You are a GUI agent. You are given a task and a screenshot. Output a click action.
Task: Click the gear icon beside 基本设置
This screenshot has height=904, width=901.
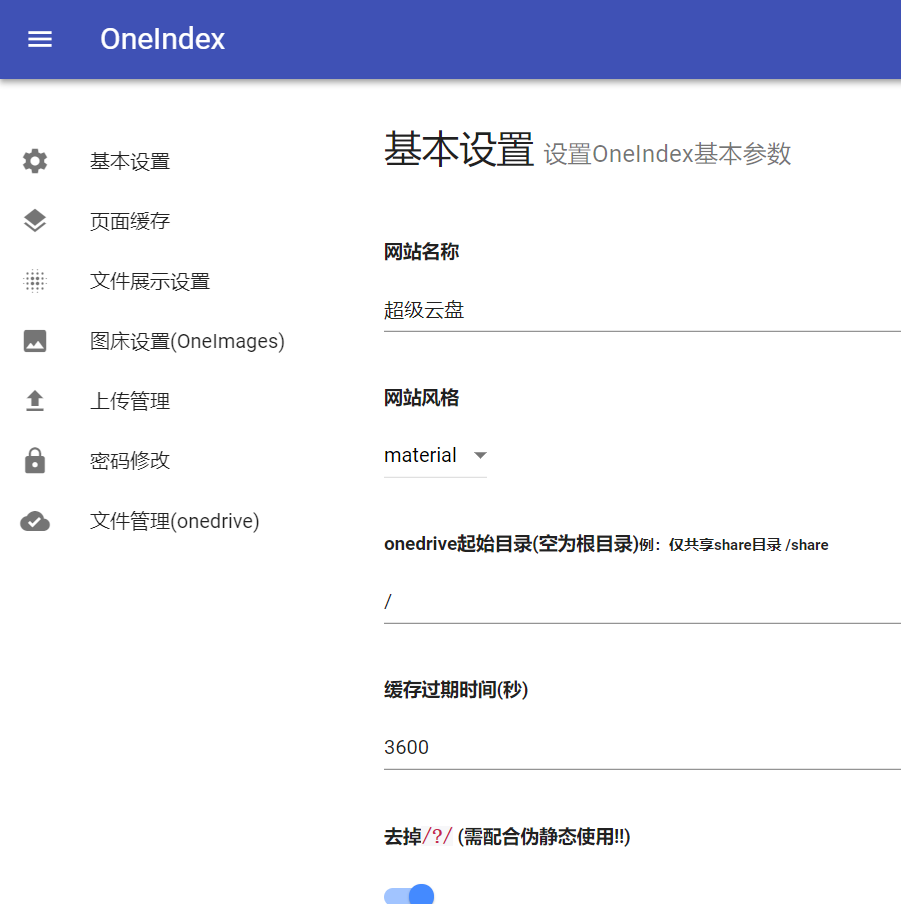click(x=35, y=161)
